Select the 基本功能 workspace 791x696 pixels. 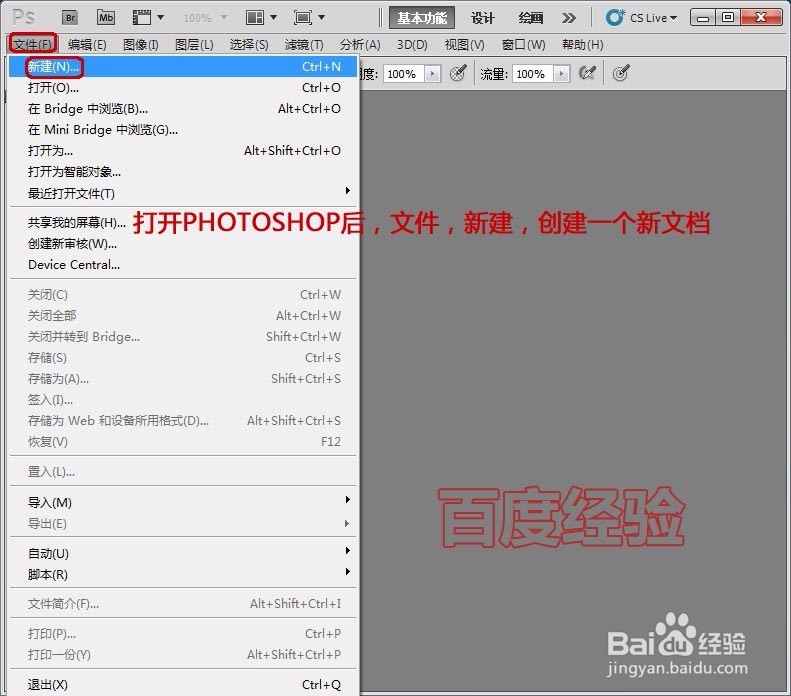422,18
